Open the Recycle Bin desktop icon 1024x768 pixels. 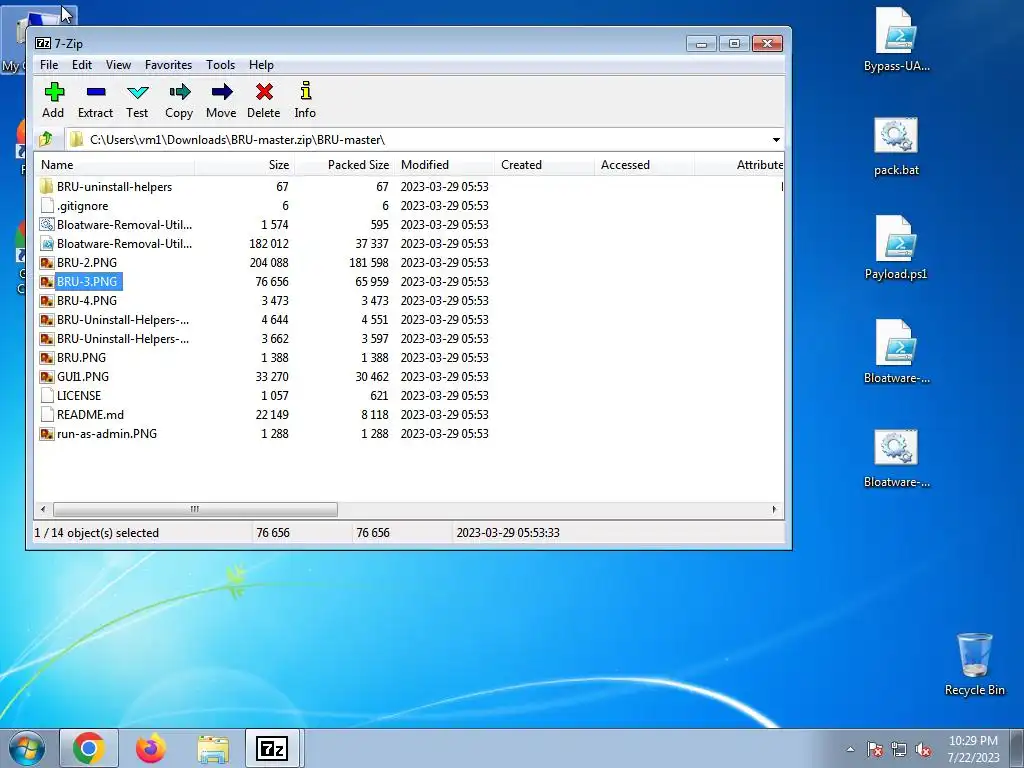pos(974,655)
